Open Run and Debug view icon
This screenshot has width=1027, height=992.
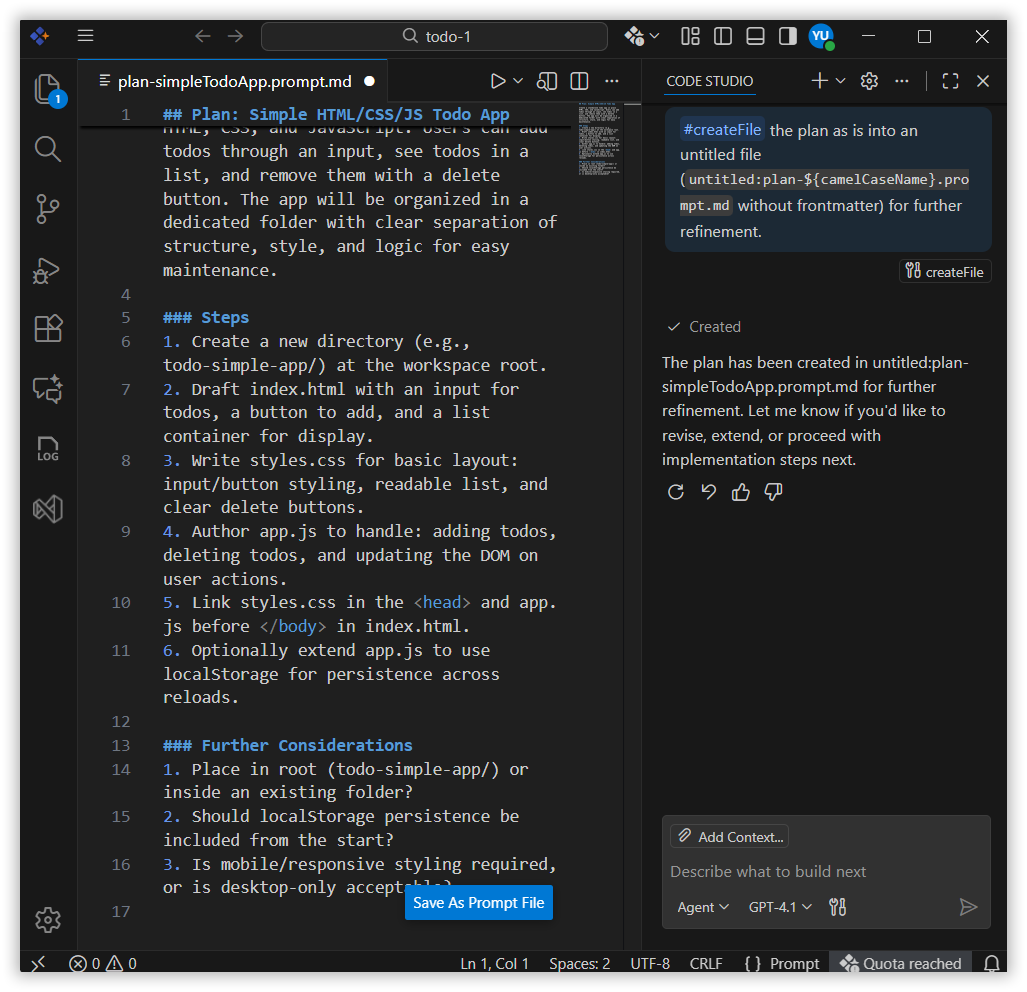click(48, 269)
